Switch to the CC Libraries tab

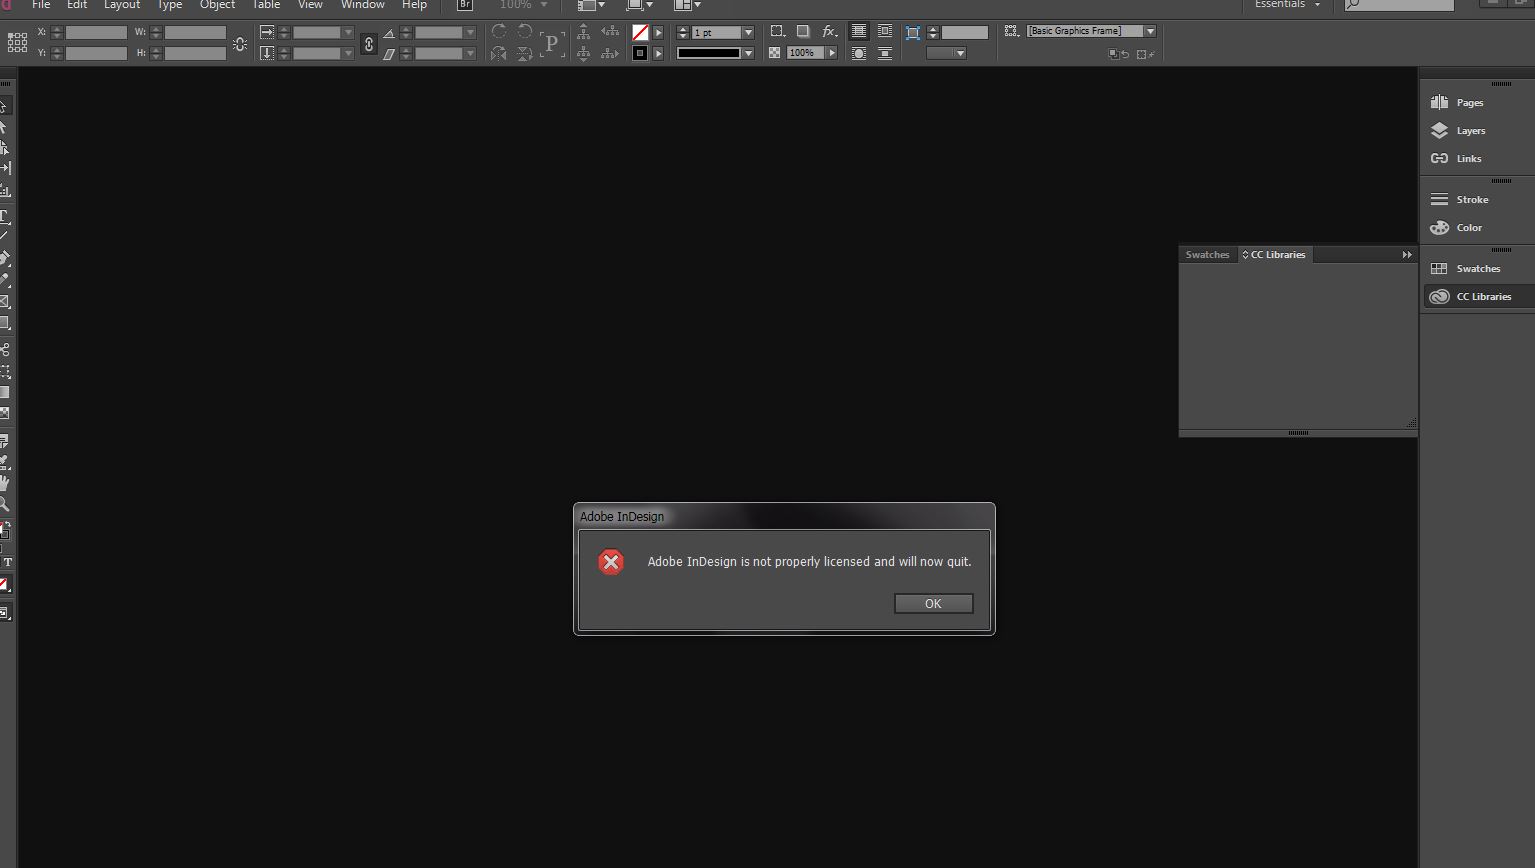[x=1274, y=254]
